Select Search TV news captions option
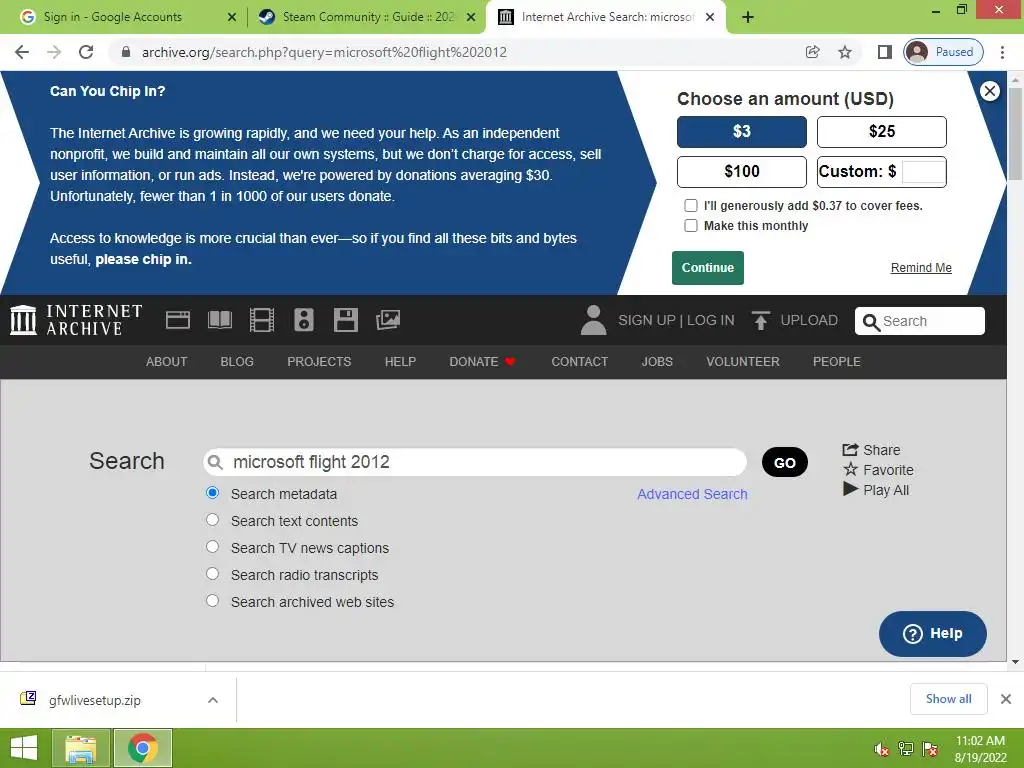The image size is (1024, 768). 212,547
